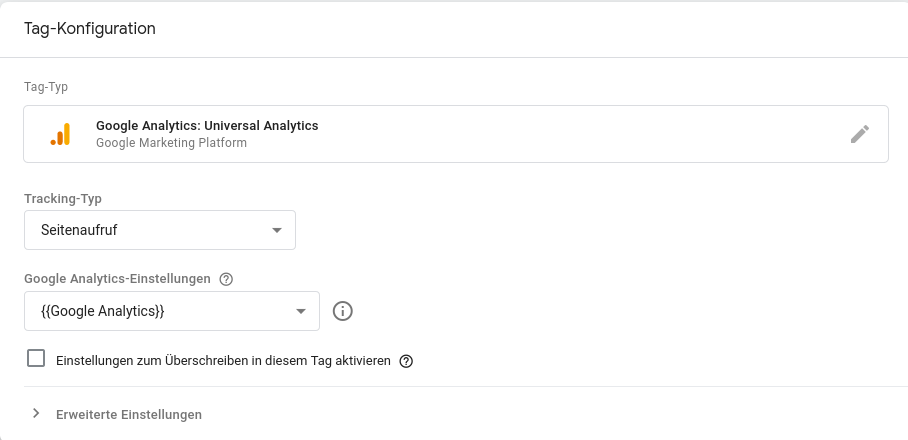Click the Tag-Typ section label
Viewport: 908px width, 440px height.
(46, 87)
